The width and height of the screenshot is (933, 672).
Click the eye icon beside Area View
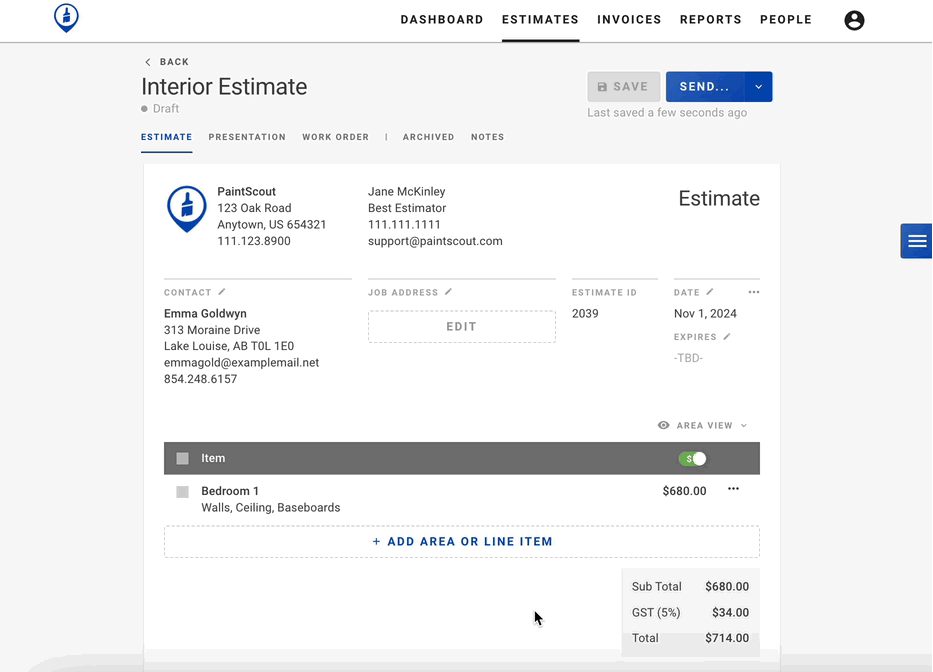coord(663,425)
